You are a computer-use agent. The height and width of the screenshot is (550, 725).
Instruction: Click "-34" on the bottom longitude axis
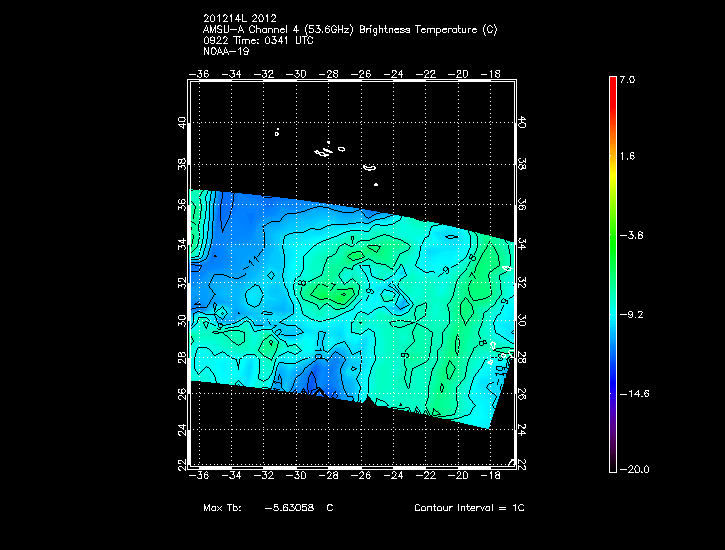(x=232, y=476)
